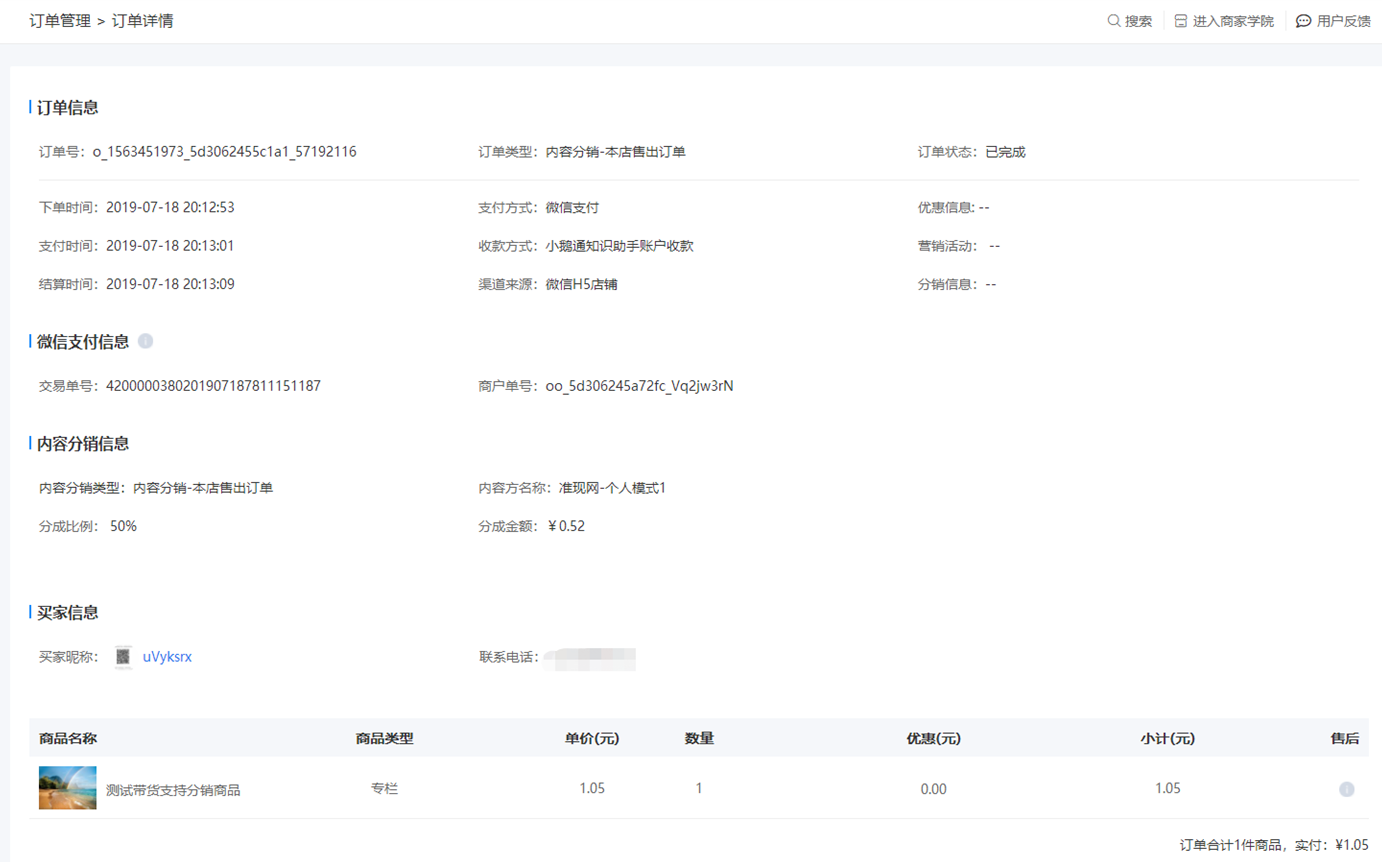Click the search magnifier icon

(x=1113, y=21)
